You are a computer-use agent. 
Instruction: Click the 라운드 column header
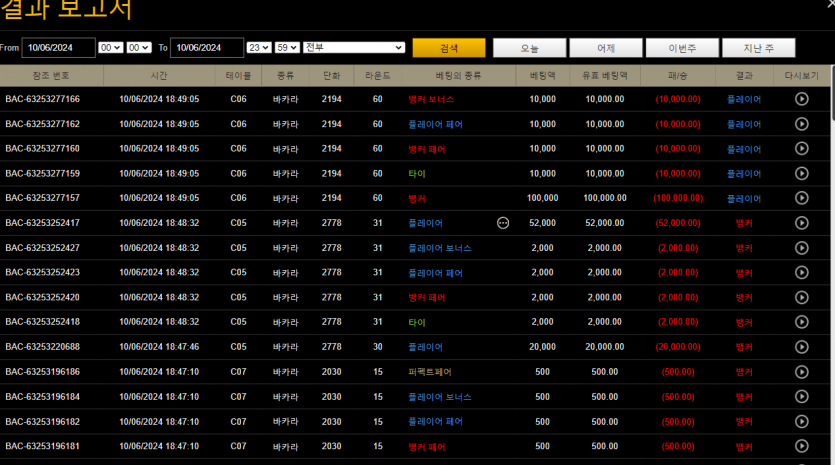point(378,76)
